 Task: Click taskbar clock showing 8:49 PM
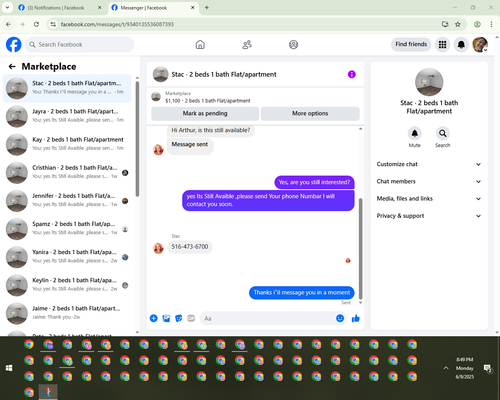coord(465,368)
